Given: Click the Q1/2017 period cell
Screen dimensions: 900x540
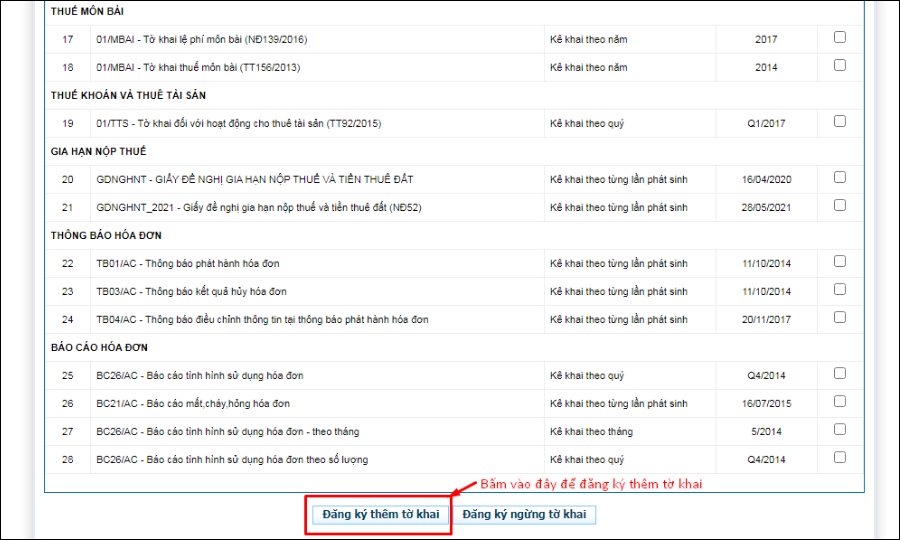Looking at the screenshot, I should [x=766, y=124].
